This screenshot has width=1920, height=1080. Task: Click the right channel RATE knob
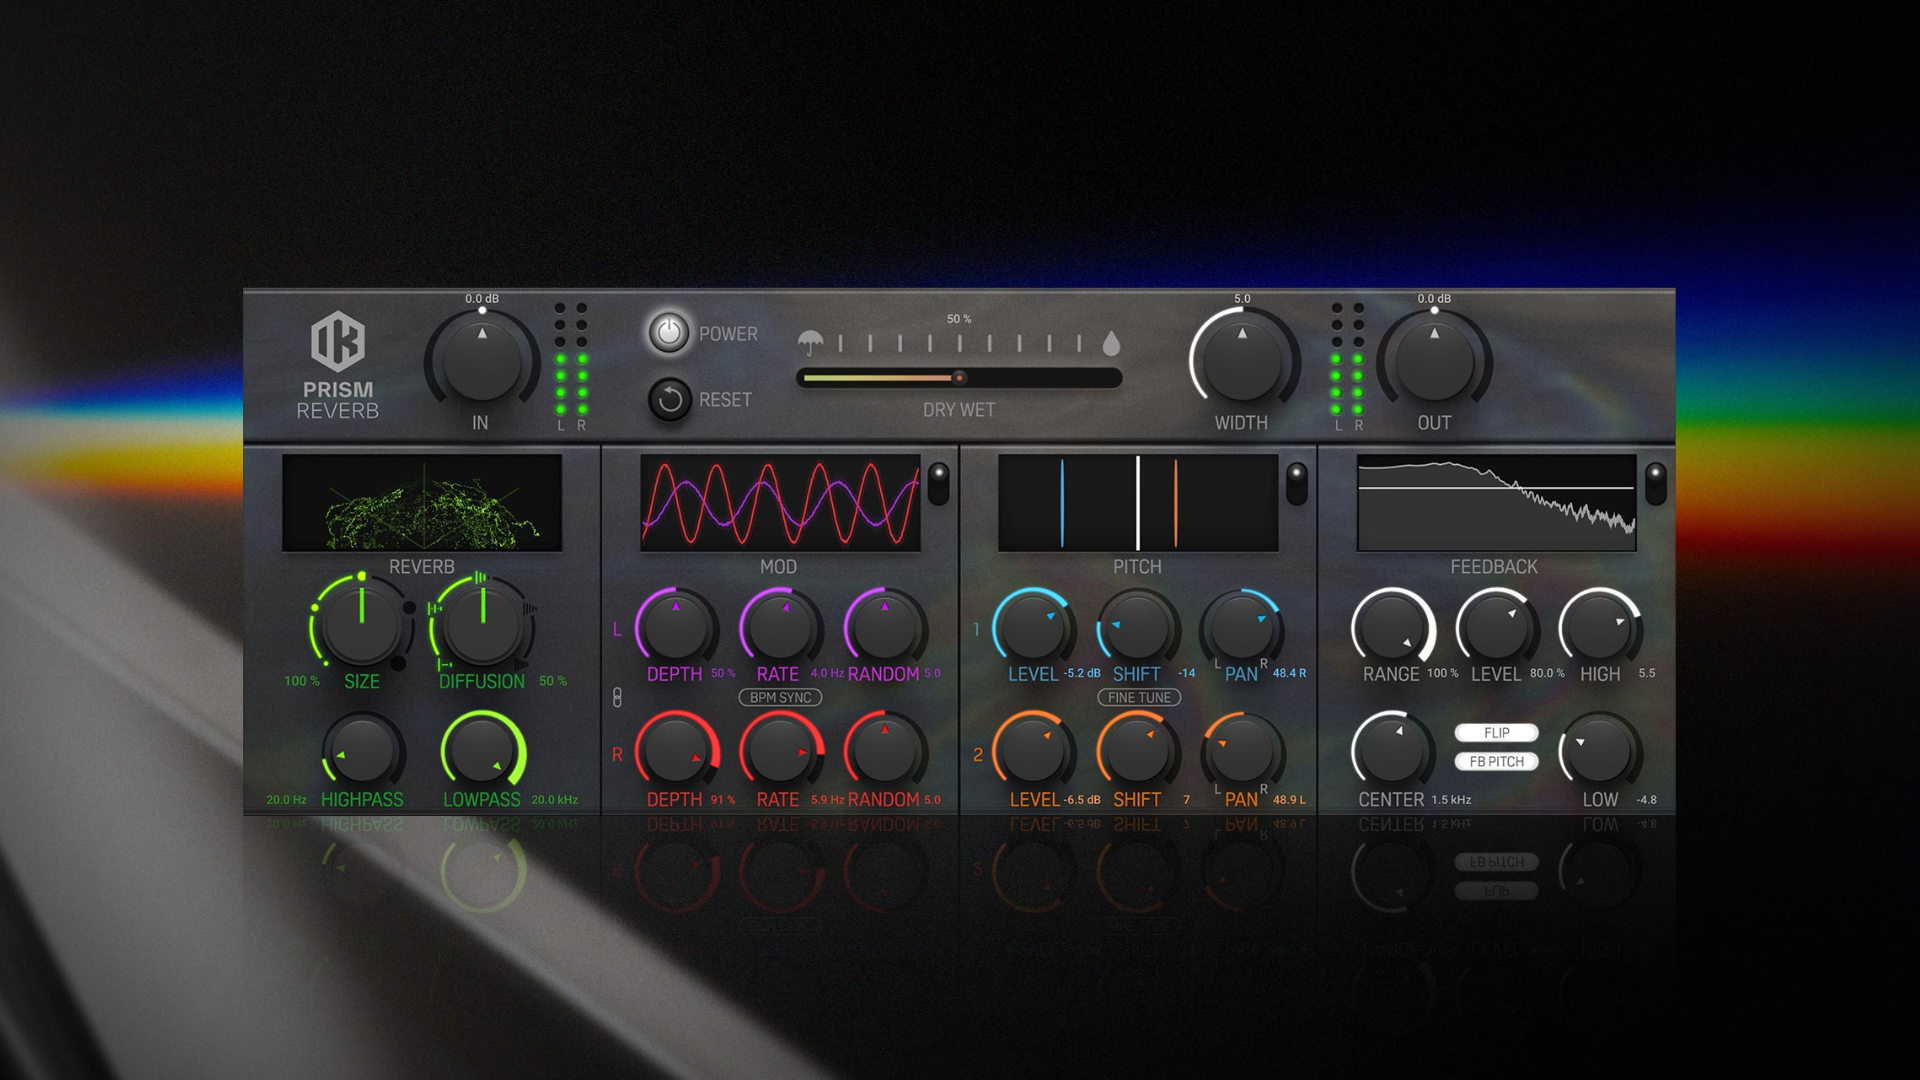(x=780, y=750)
